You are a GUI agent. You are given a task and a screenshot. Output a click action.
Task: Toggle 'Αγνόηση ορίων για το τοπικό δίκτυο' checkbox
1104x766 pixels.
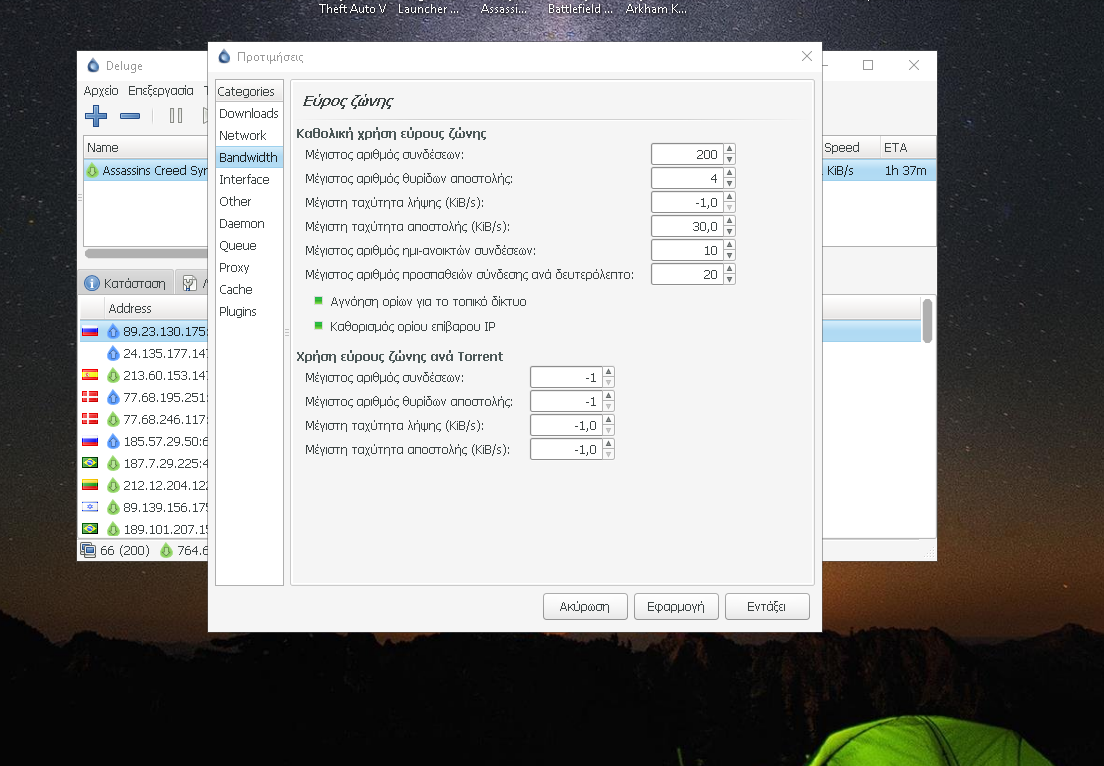(319, 301)
